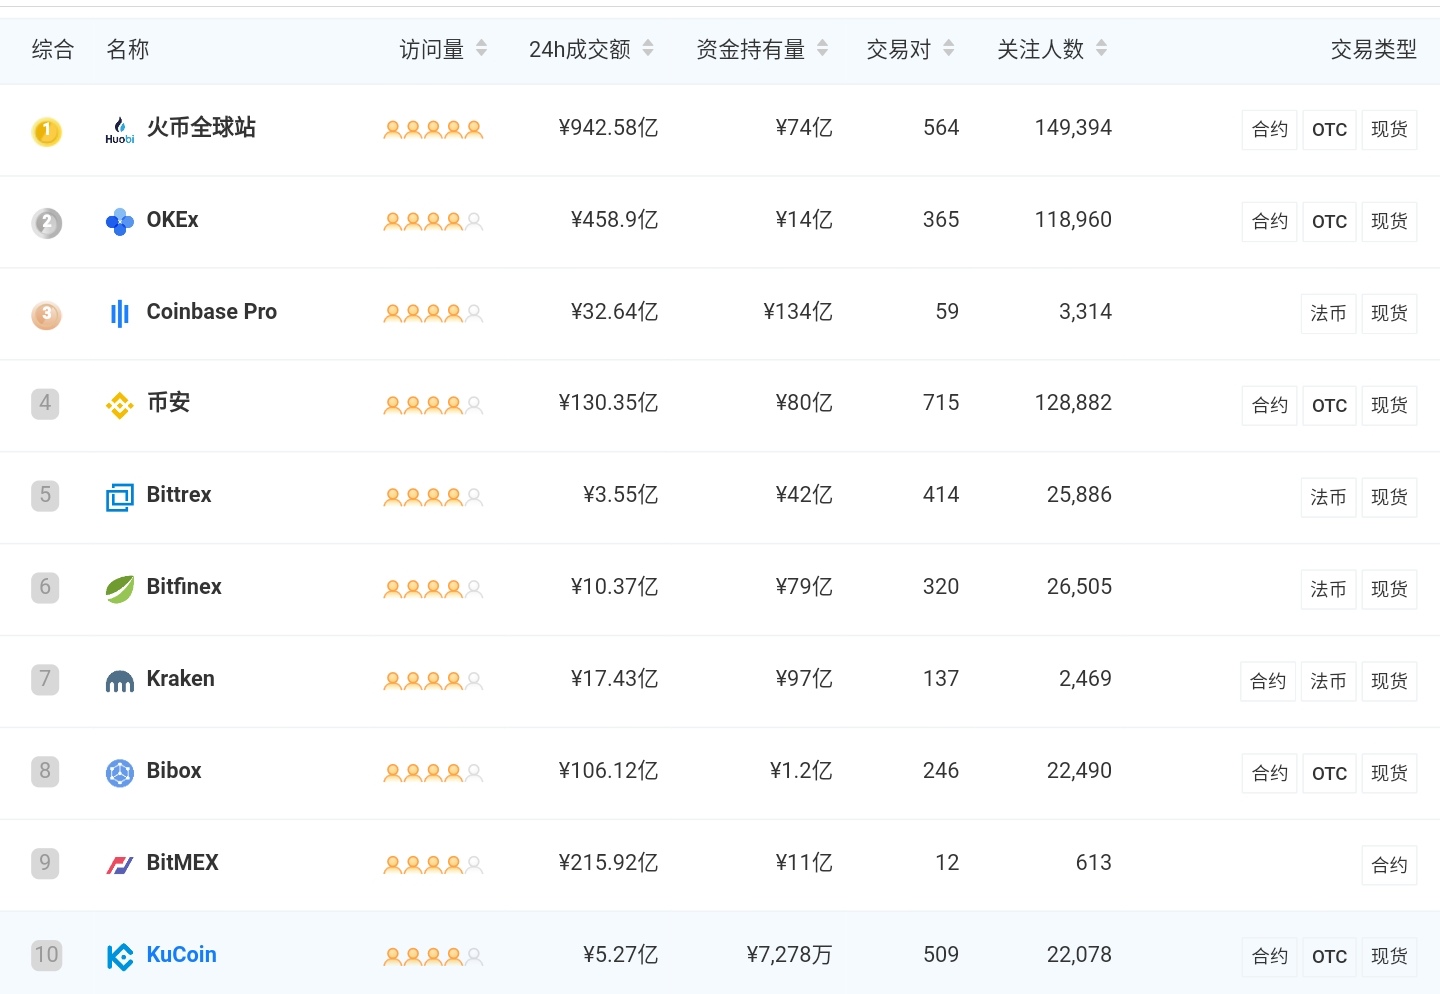Click the Bitfinex leaf logo icon
The width and height of the screenshot is (1440, 994).
click(120, 589)
